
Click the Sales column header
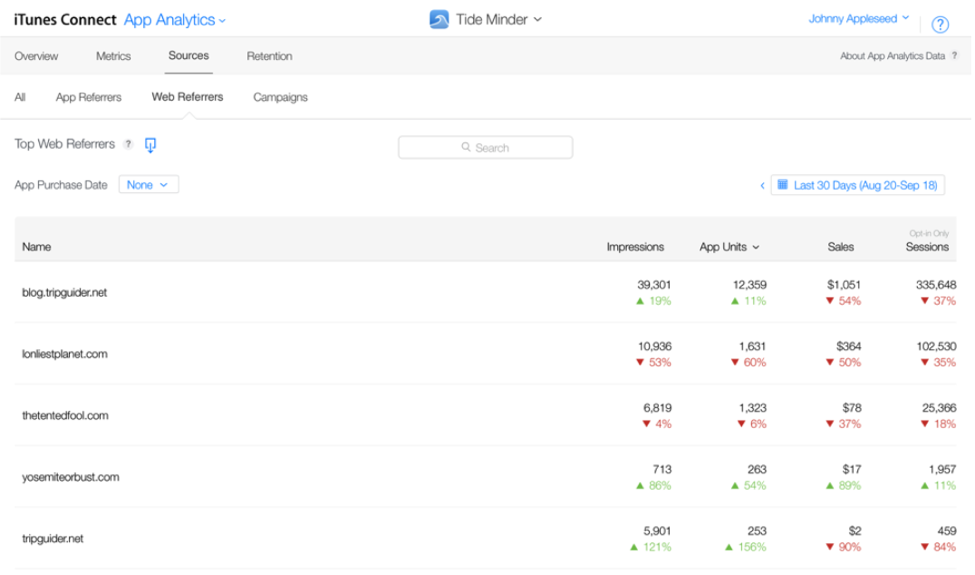coord(840,247)
